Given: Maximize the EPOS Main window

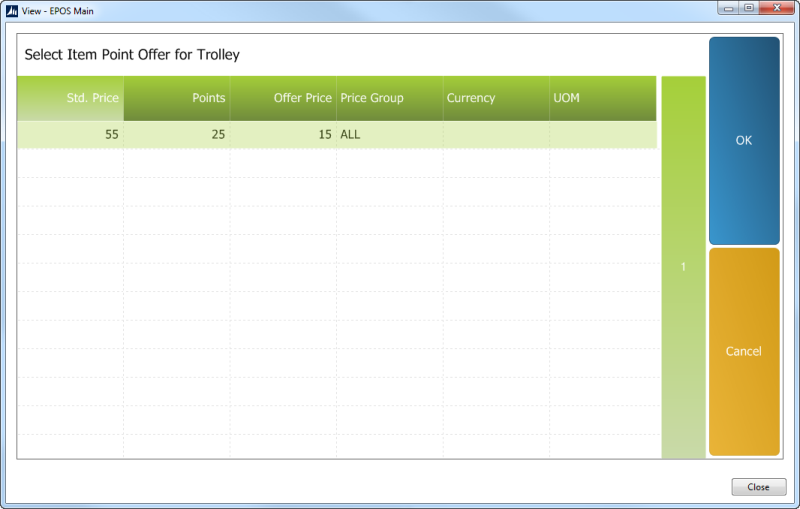Looking at the screenshot, I should coord(748,8).
